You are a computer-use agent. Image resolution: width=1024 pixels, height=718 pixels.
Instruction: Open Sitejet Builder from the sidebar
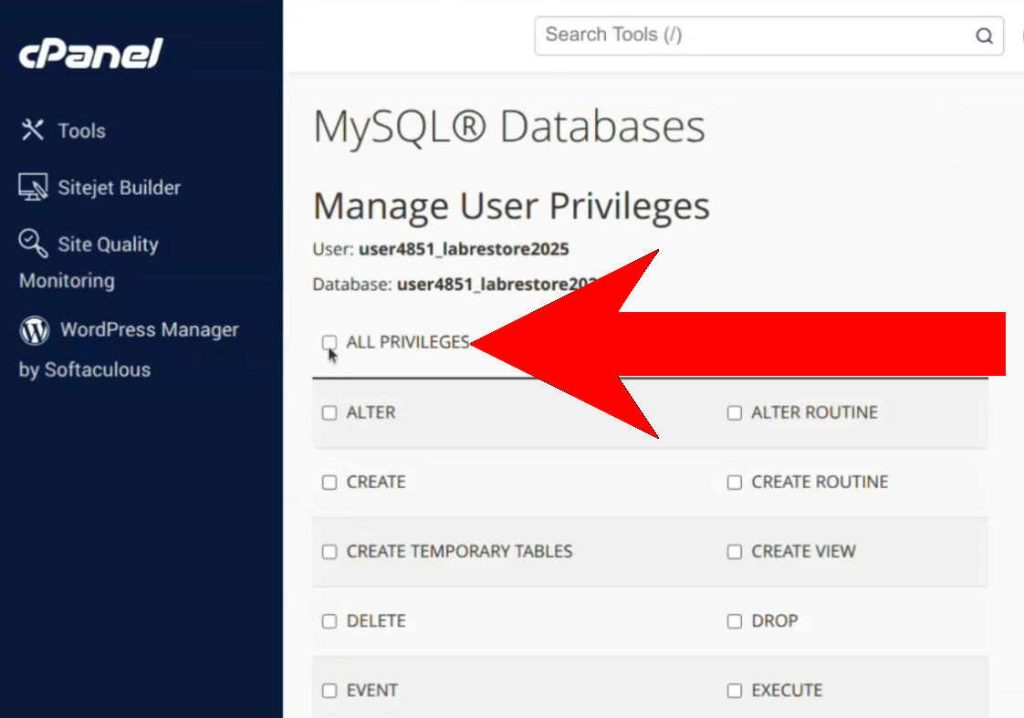coord(100,188)
